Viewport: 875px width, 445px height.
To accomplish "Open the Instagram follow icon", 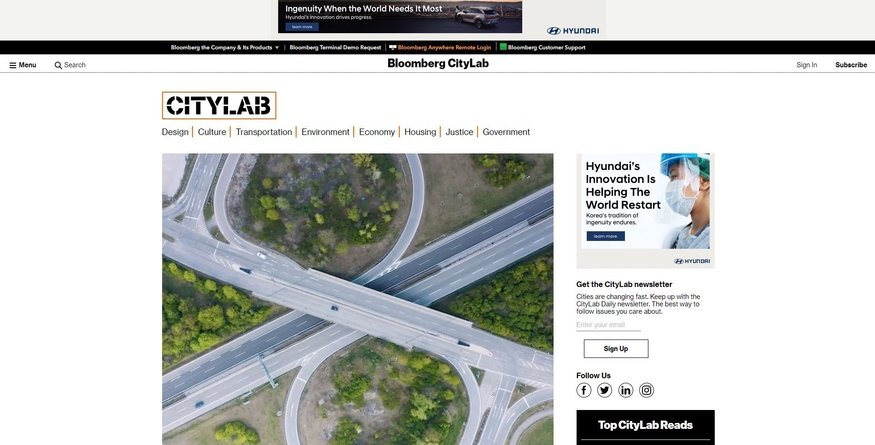I will pyautogui.click(x=646, y=390).
